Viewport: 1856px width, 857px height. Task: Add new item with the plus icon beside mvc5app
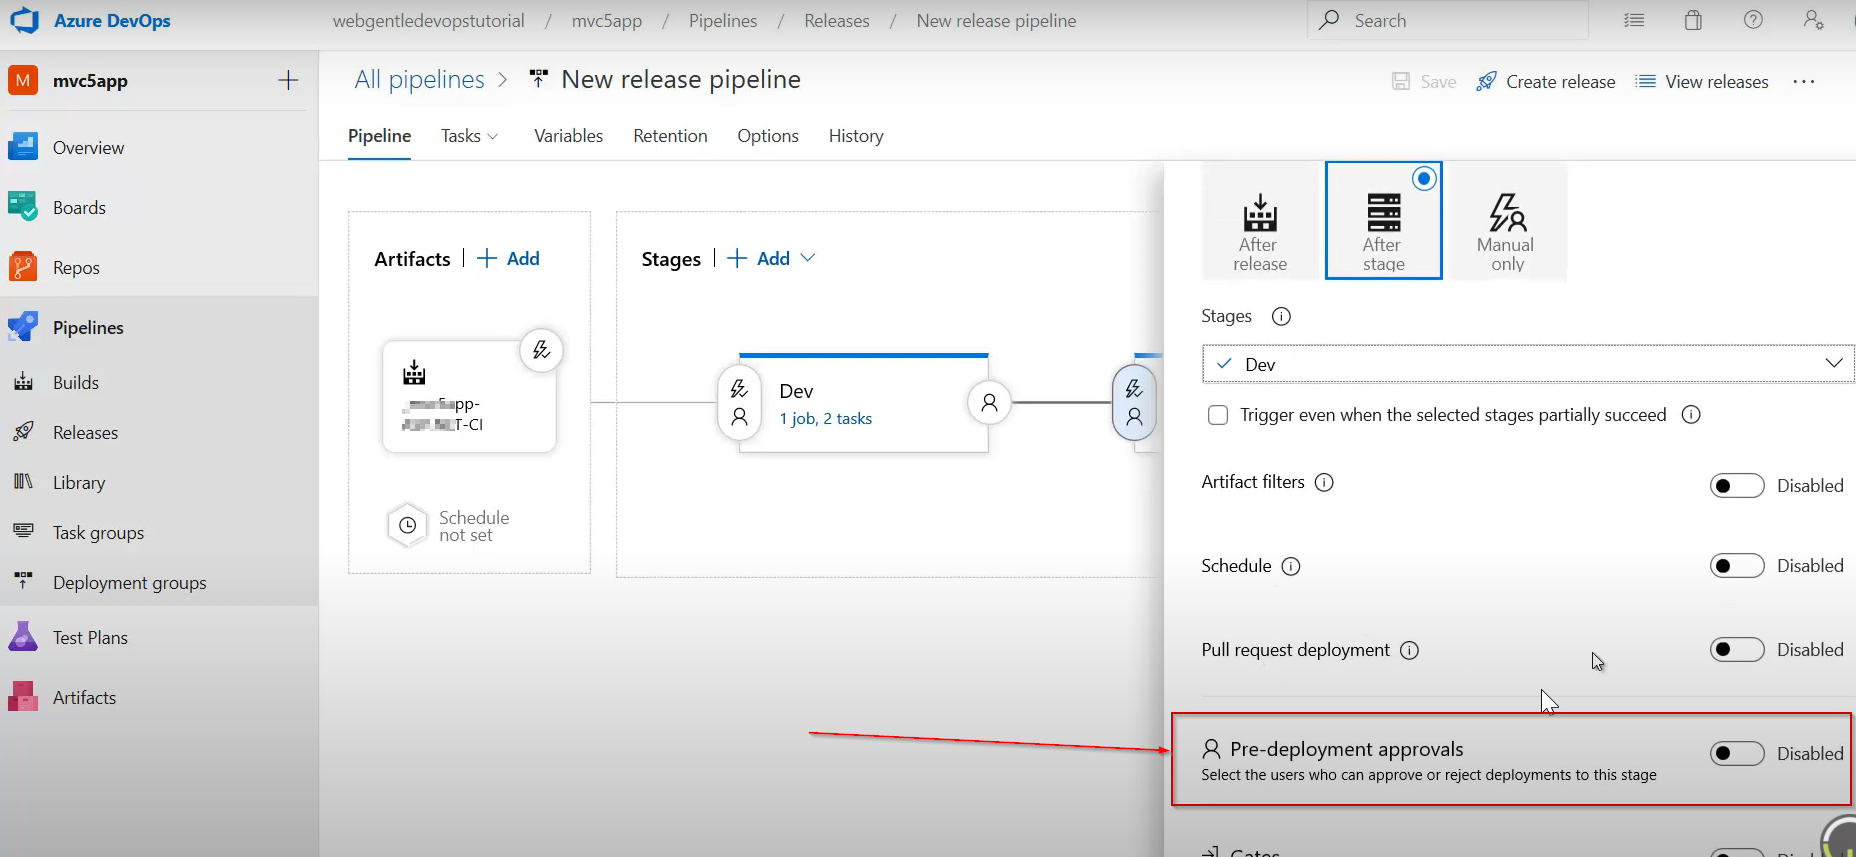pos(288,80)
